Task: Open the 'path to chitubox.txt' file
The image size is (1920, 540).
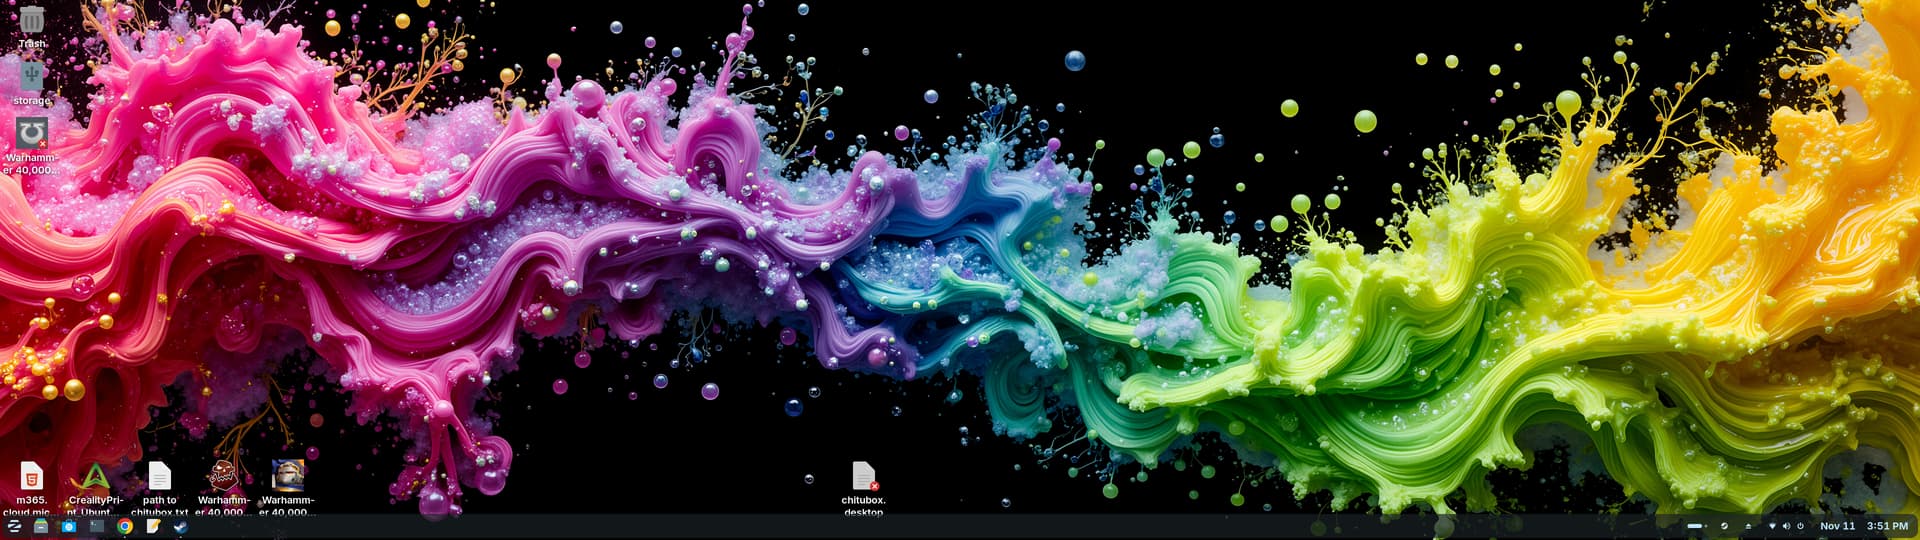Action: click(159, 476)
